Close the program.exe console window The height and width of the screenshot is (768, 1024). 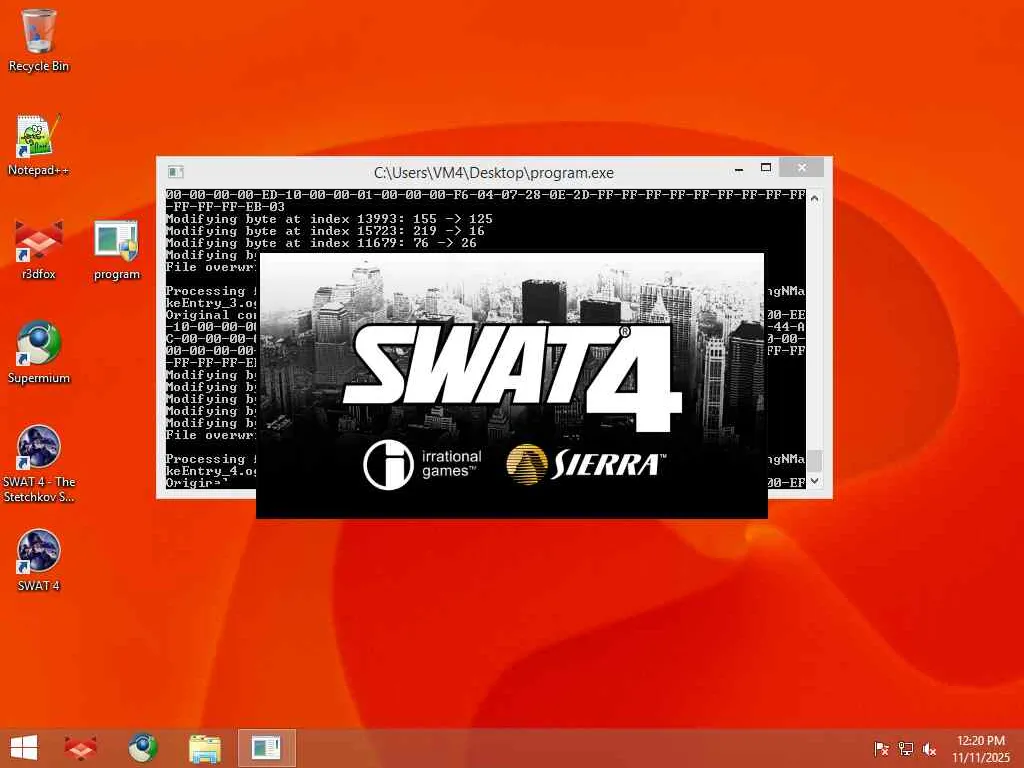click(802, 168)
